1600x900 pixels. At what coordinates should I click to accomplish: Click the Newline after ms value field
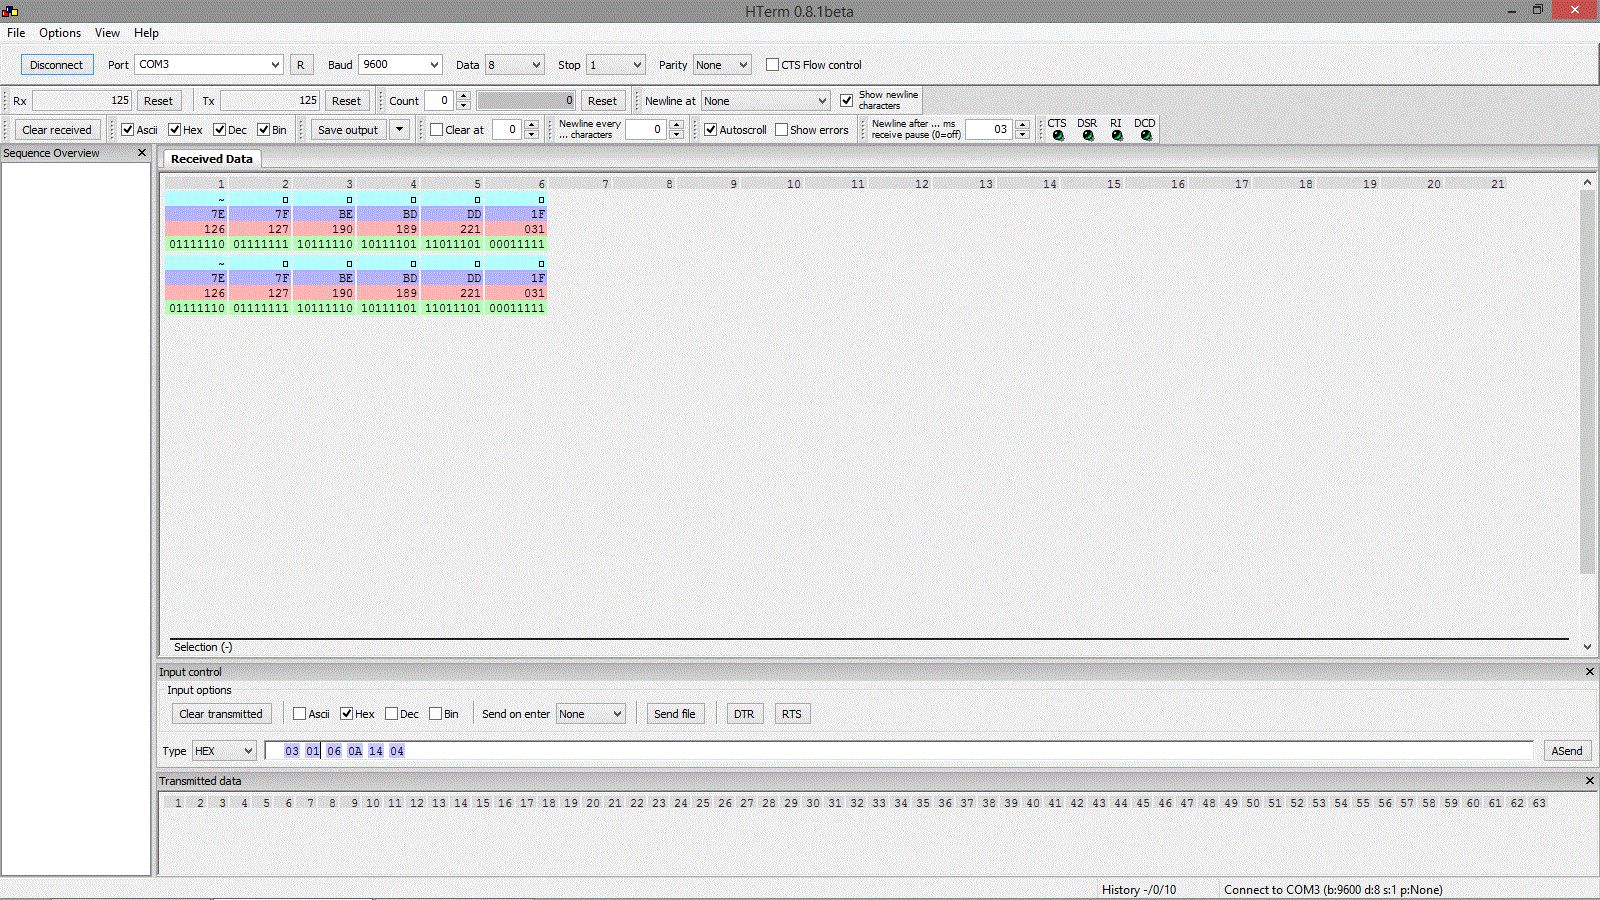[989, 130]
